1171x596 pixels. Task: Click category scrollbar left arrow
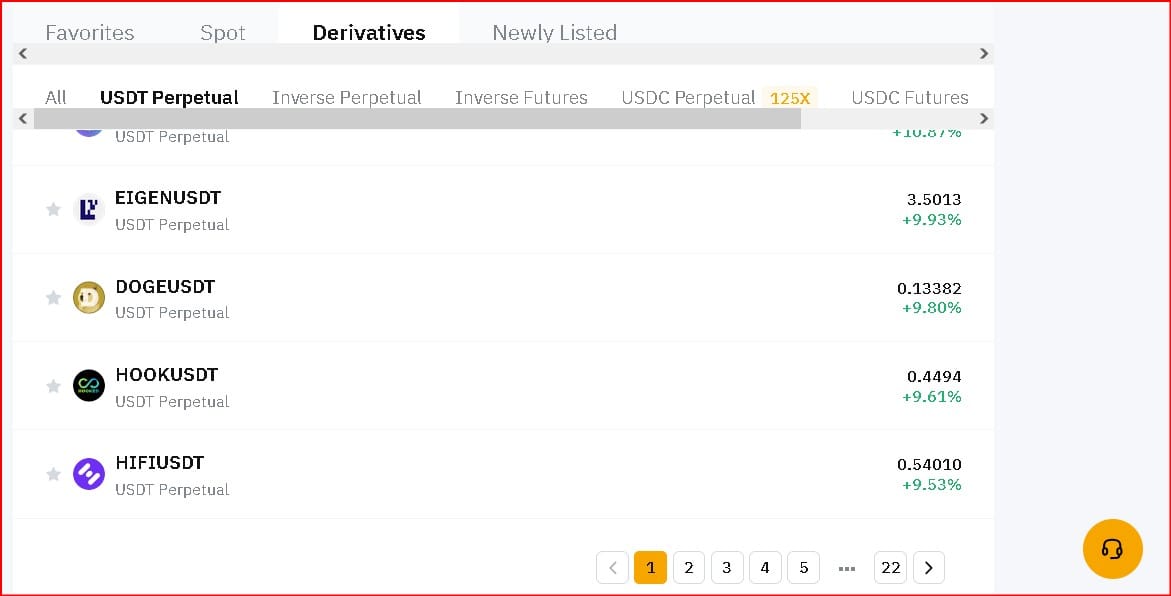[x=23, y=118]
